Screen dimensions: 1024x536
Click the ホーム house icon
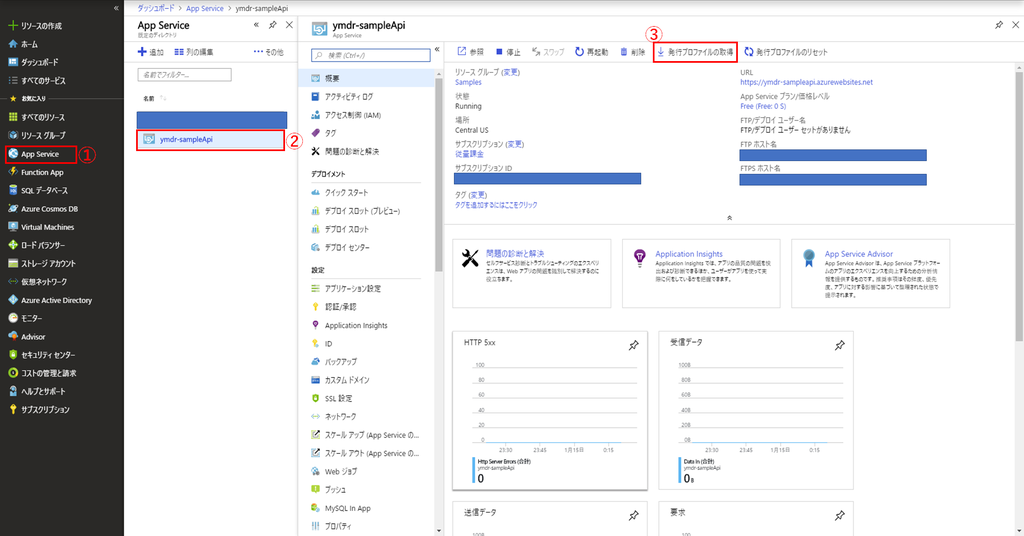pyautogui.click(x=12, y=44)
